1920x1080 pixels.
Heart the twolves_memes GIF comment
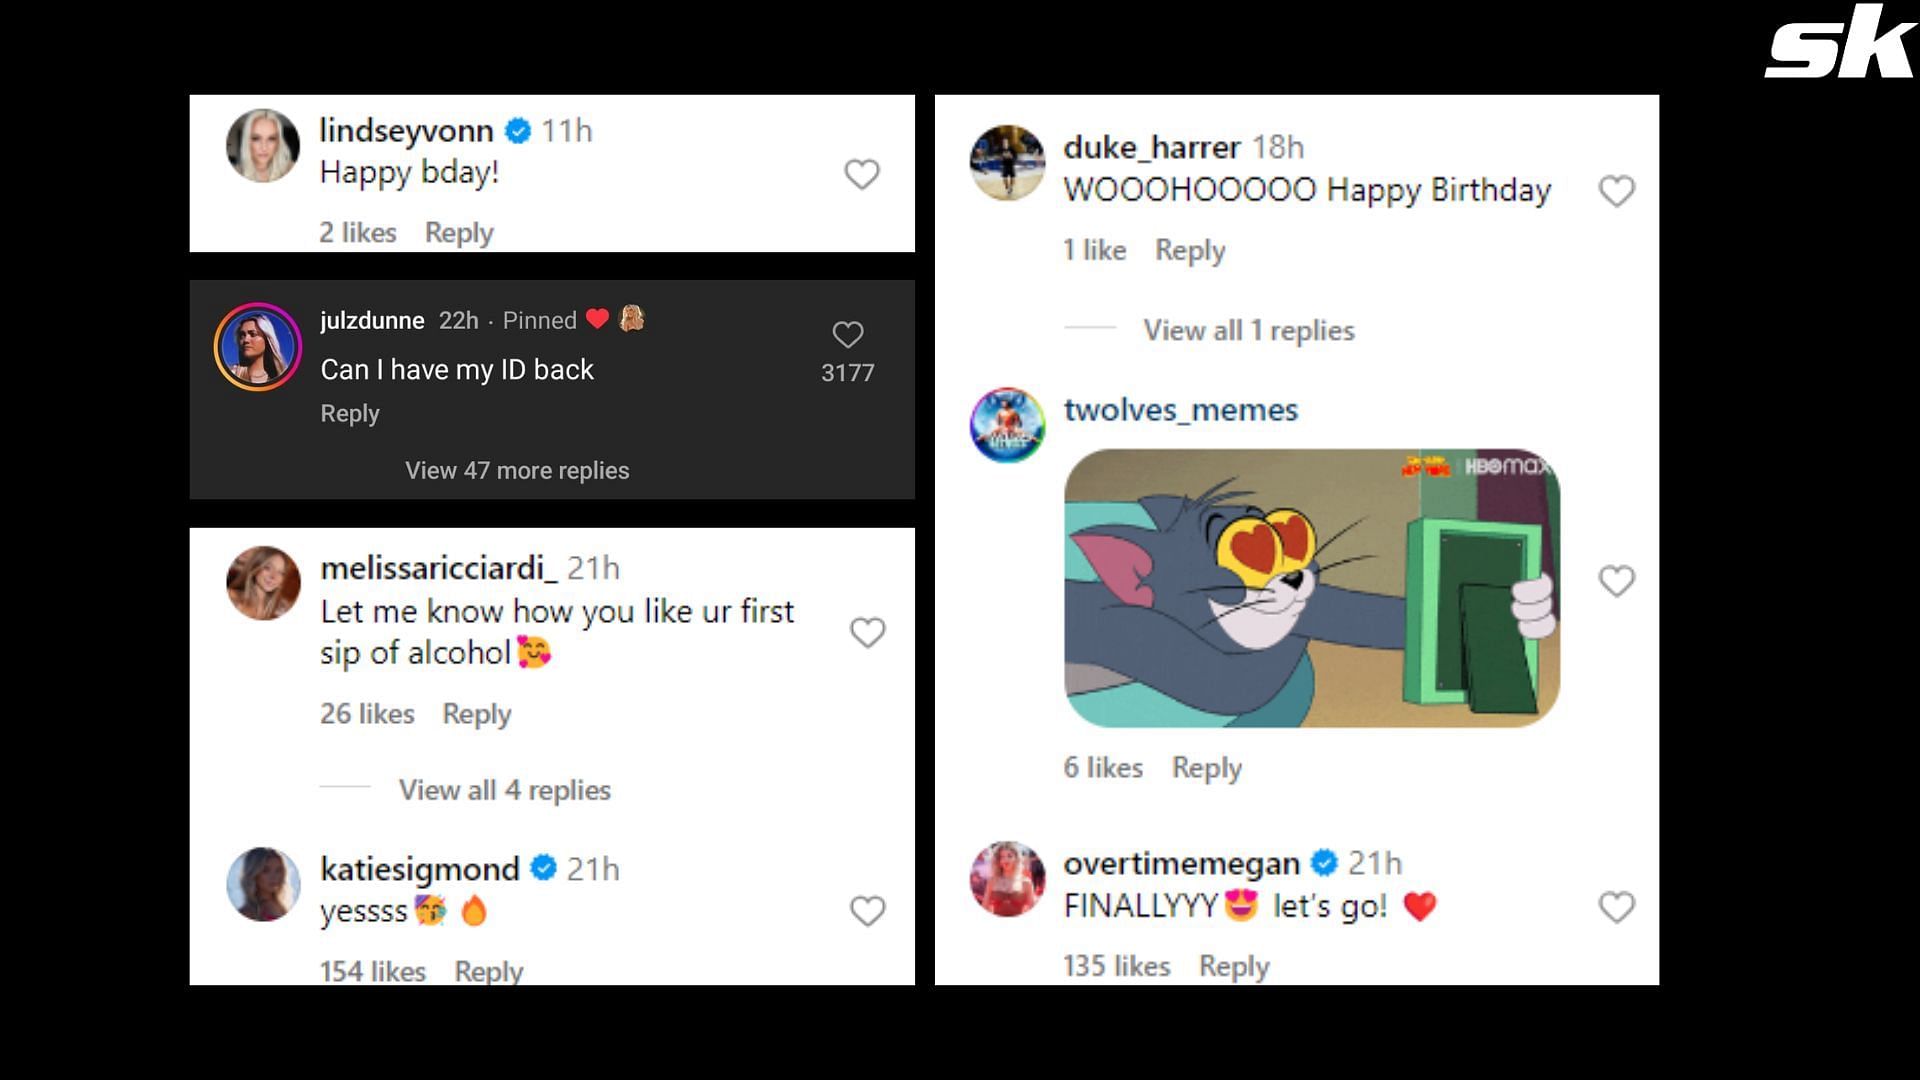point(1616,581)
